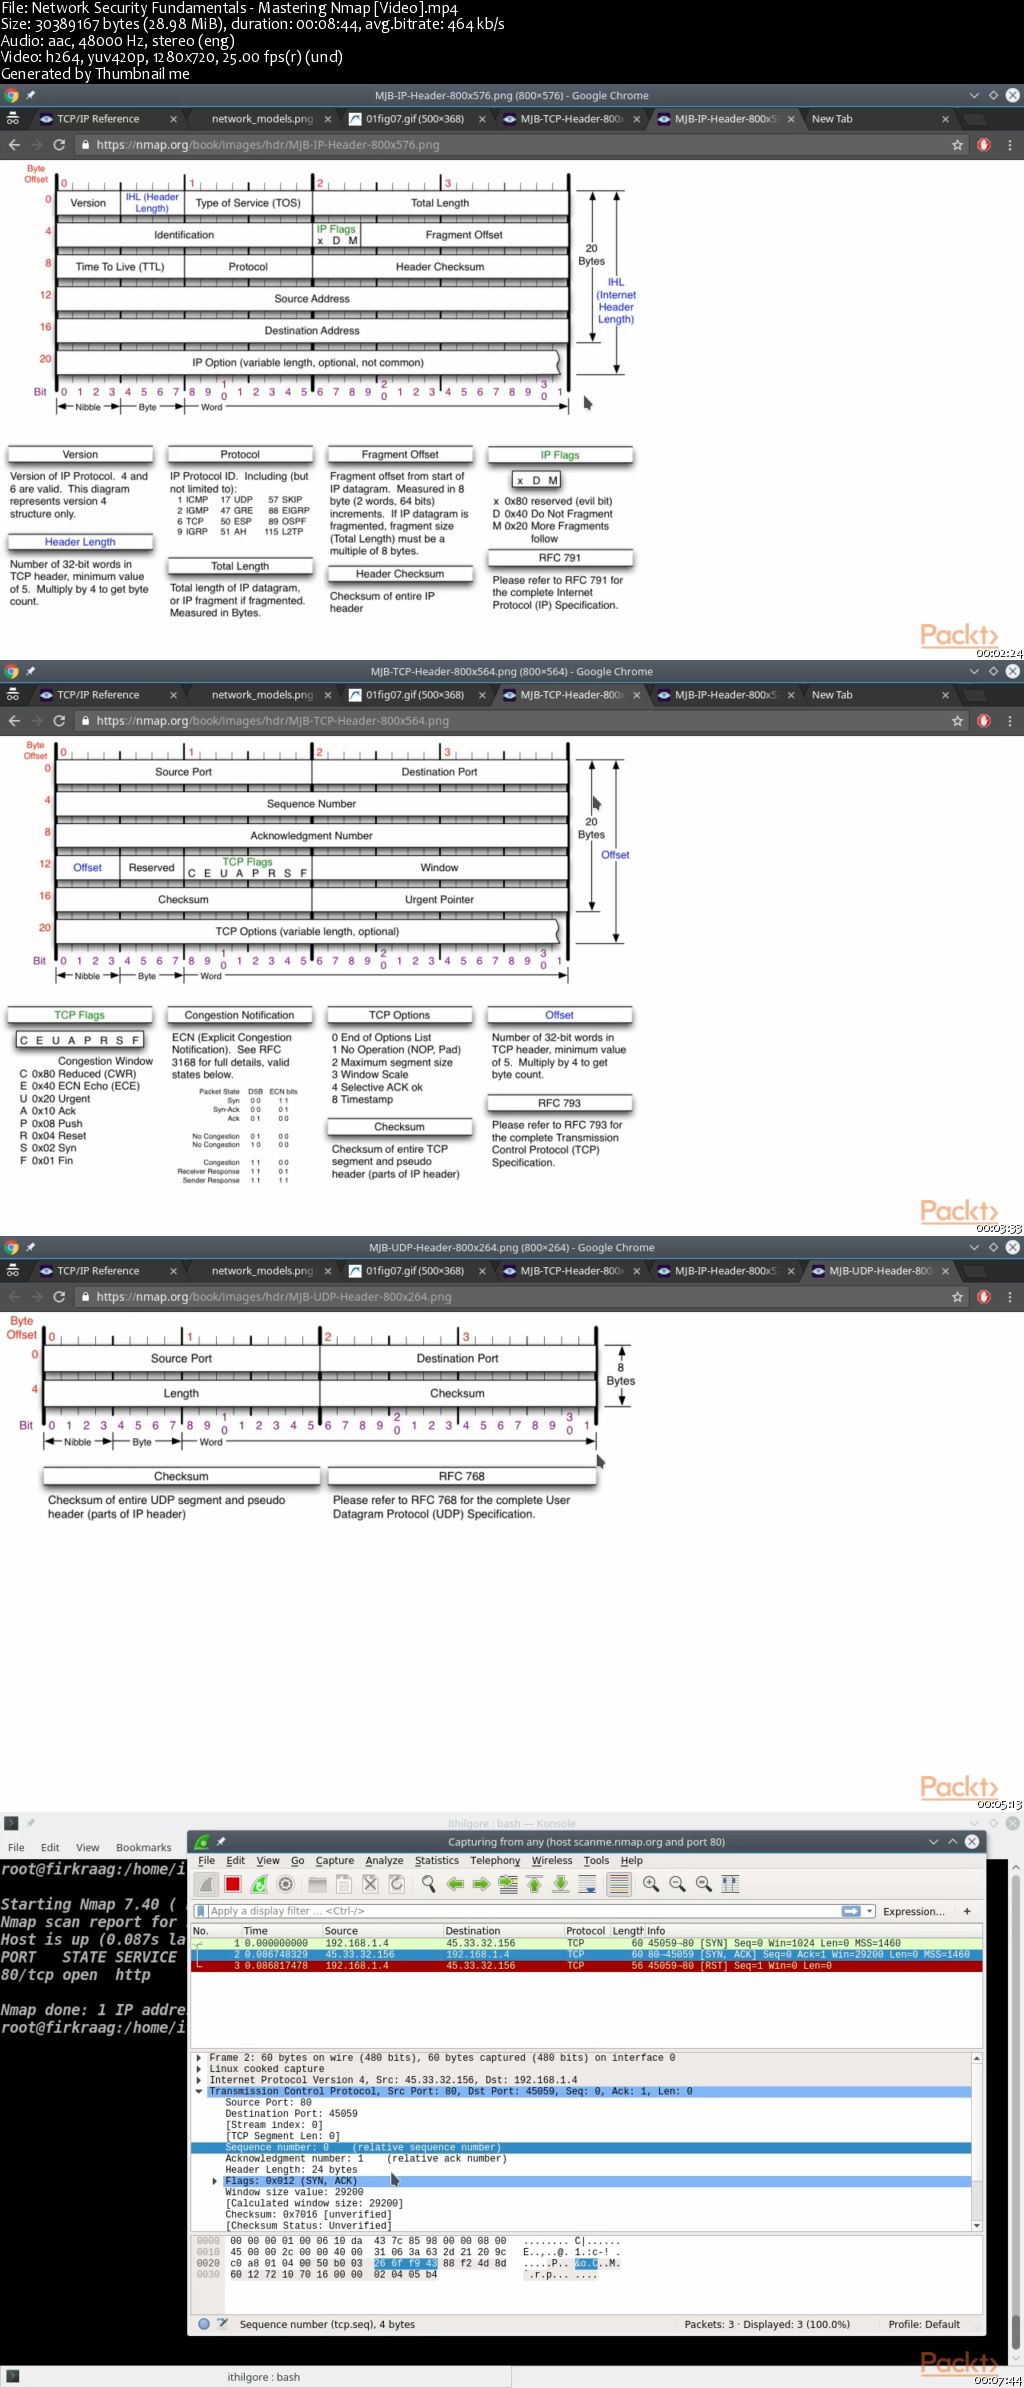The height and width of the screenshot is (2388, 1024).
Task: Select the Acknowledgment number: 1 line
Action: [x=366, y=2159]
